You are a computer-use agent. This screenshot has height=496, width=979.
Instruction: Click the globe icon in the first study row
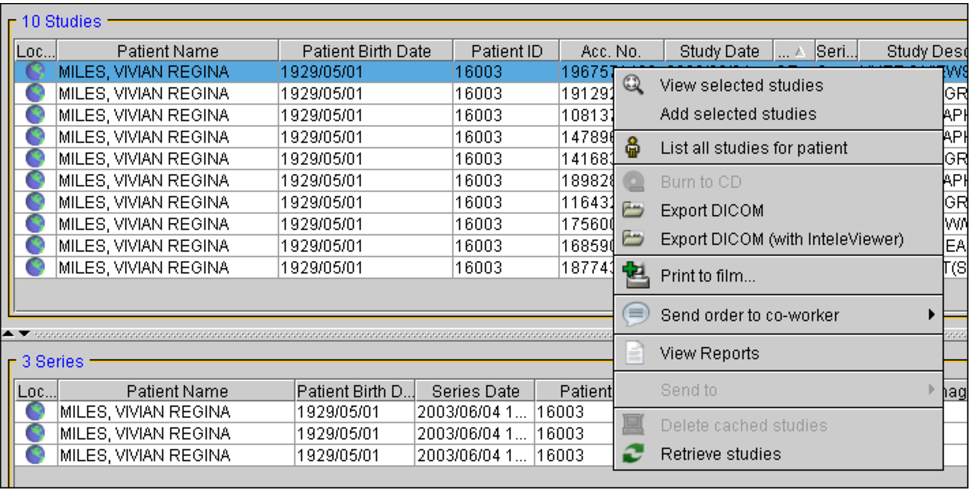point(35,72)
